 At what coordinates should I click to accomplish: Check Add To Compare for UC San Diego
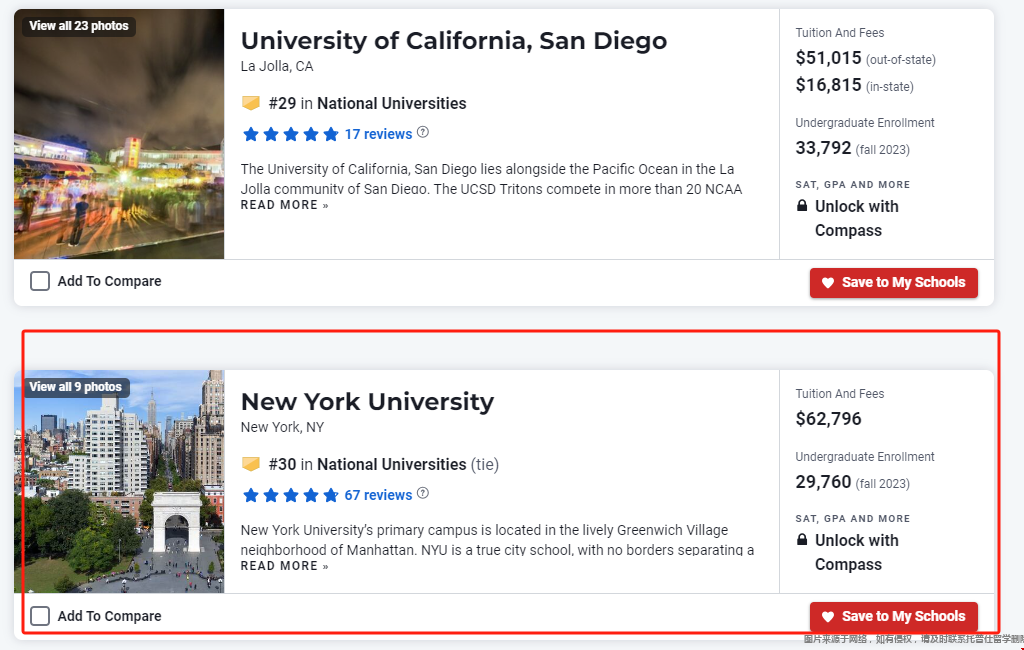[x=40, y=282]
